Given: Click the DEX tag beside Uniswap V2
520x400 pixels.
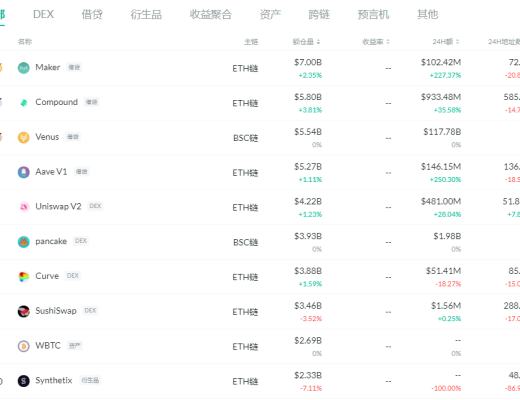Looking at the screenshot, I should point(95,206).
